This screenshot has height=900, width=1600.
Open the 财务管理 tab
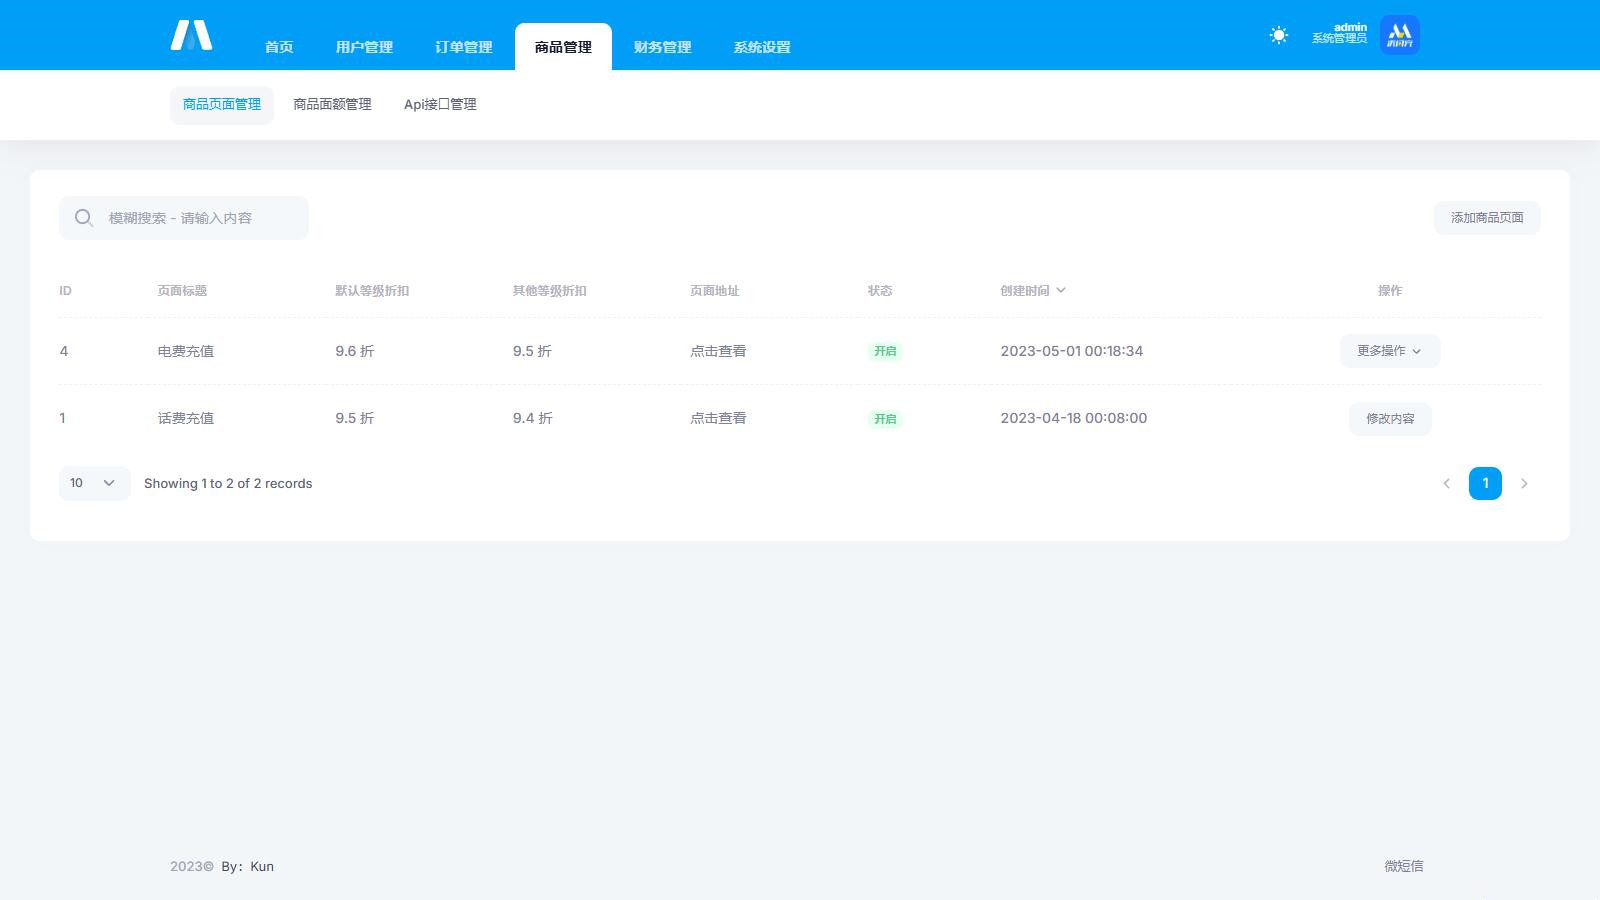pyautogui.click(x=662, y=47)
